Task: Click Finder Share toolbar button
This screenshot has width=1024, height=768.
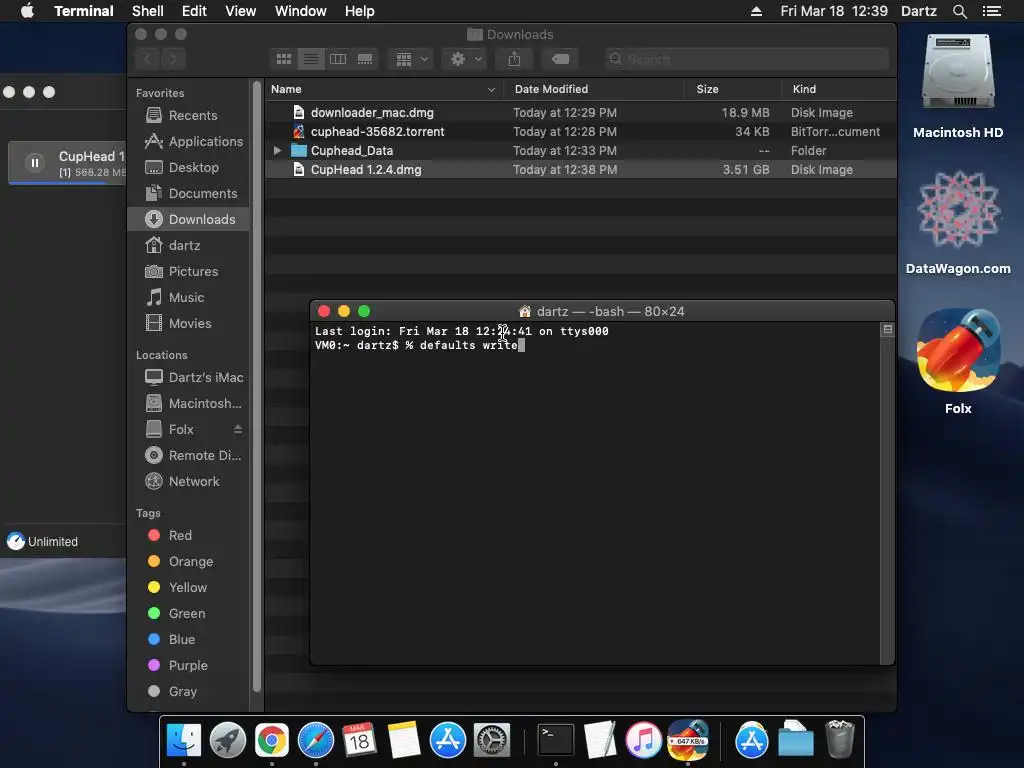Action: (514, 59)
